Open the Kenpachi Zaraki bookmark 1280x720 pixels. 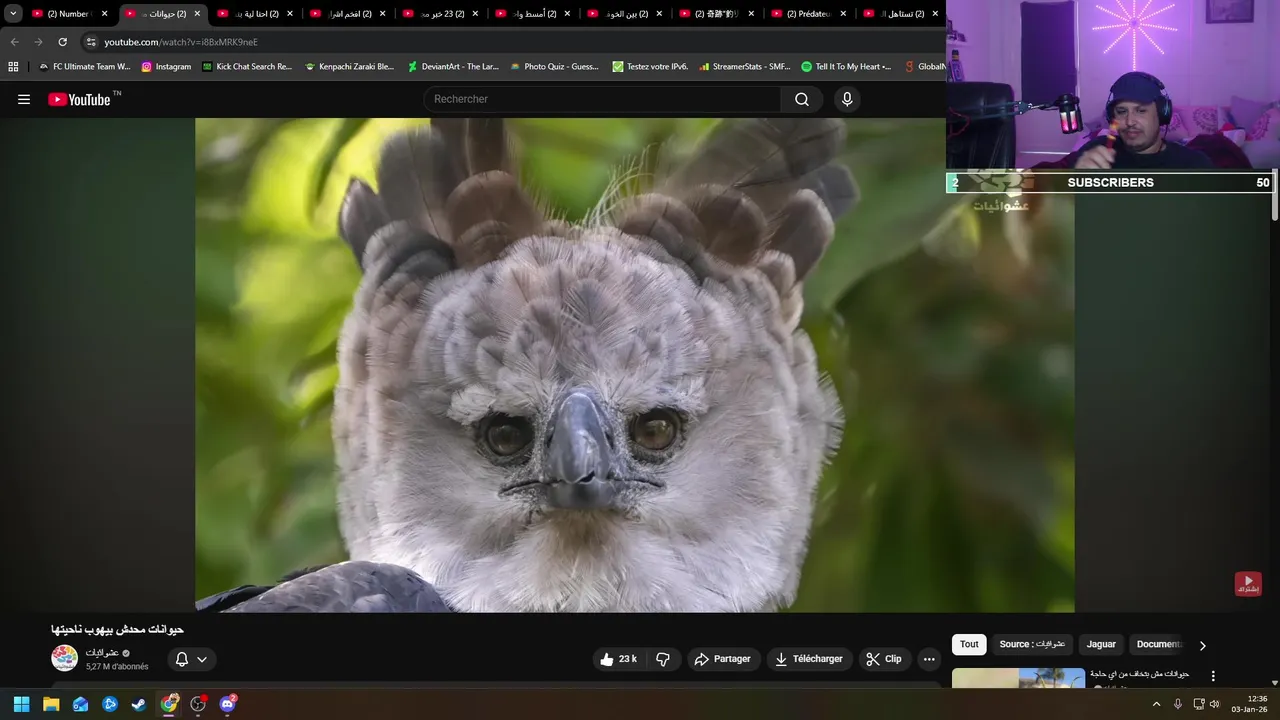[x=349, y=67]
